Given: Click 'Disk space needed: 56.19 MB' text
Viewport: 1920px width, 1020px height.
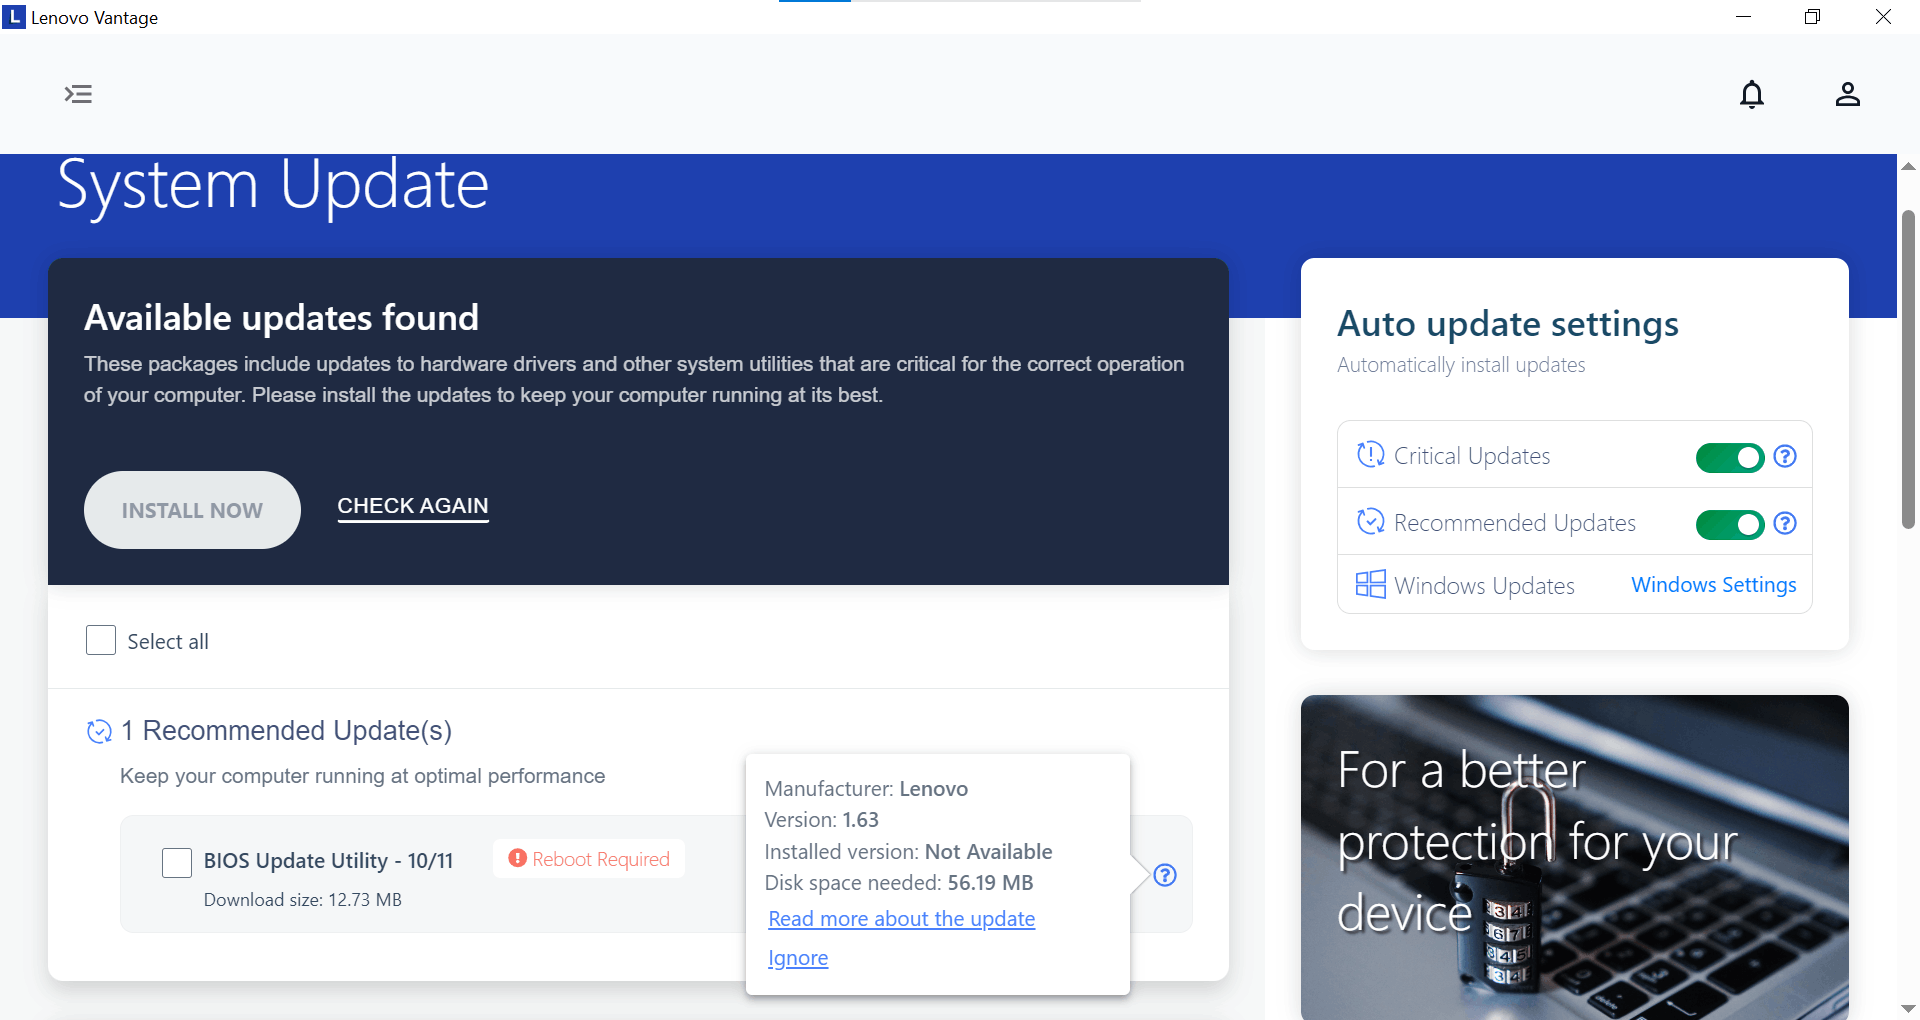Looking at the screenshot, I should coord(898,883).
